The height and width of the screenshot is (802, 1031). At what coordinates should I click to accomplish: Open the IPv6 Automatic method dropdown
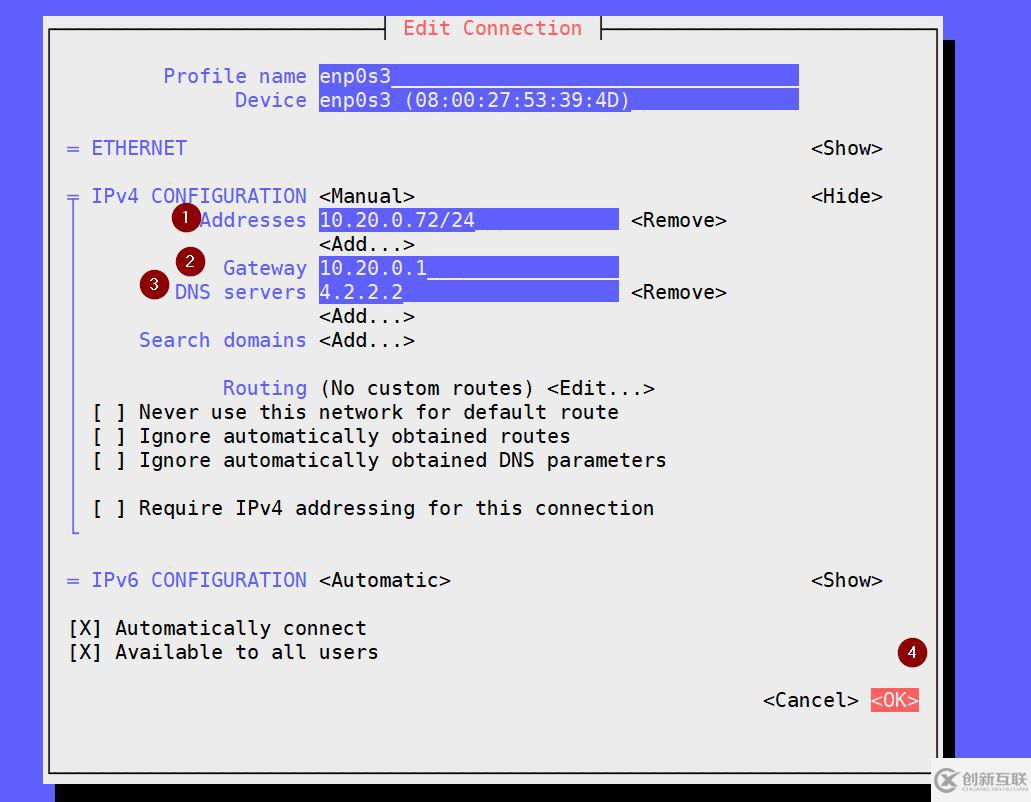pos(385,580)
